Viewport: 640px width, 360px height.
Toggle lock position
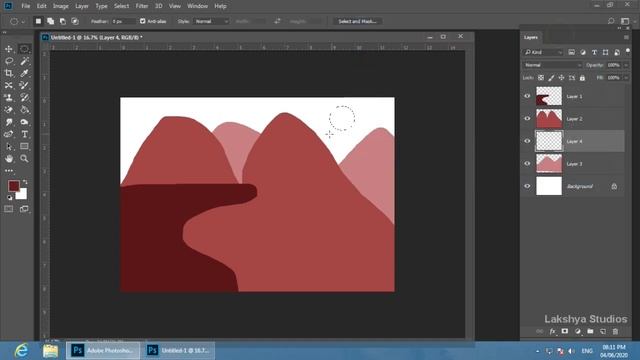pyautogui.click(x=561, y=78)
